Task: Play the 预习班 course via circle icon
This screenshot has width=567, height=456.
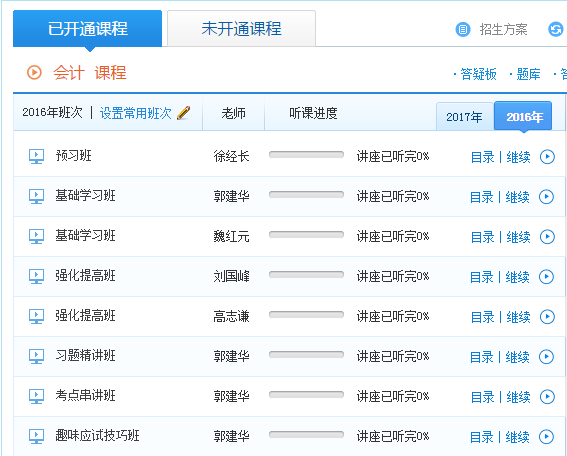Action: [x=547, y=157]
